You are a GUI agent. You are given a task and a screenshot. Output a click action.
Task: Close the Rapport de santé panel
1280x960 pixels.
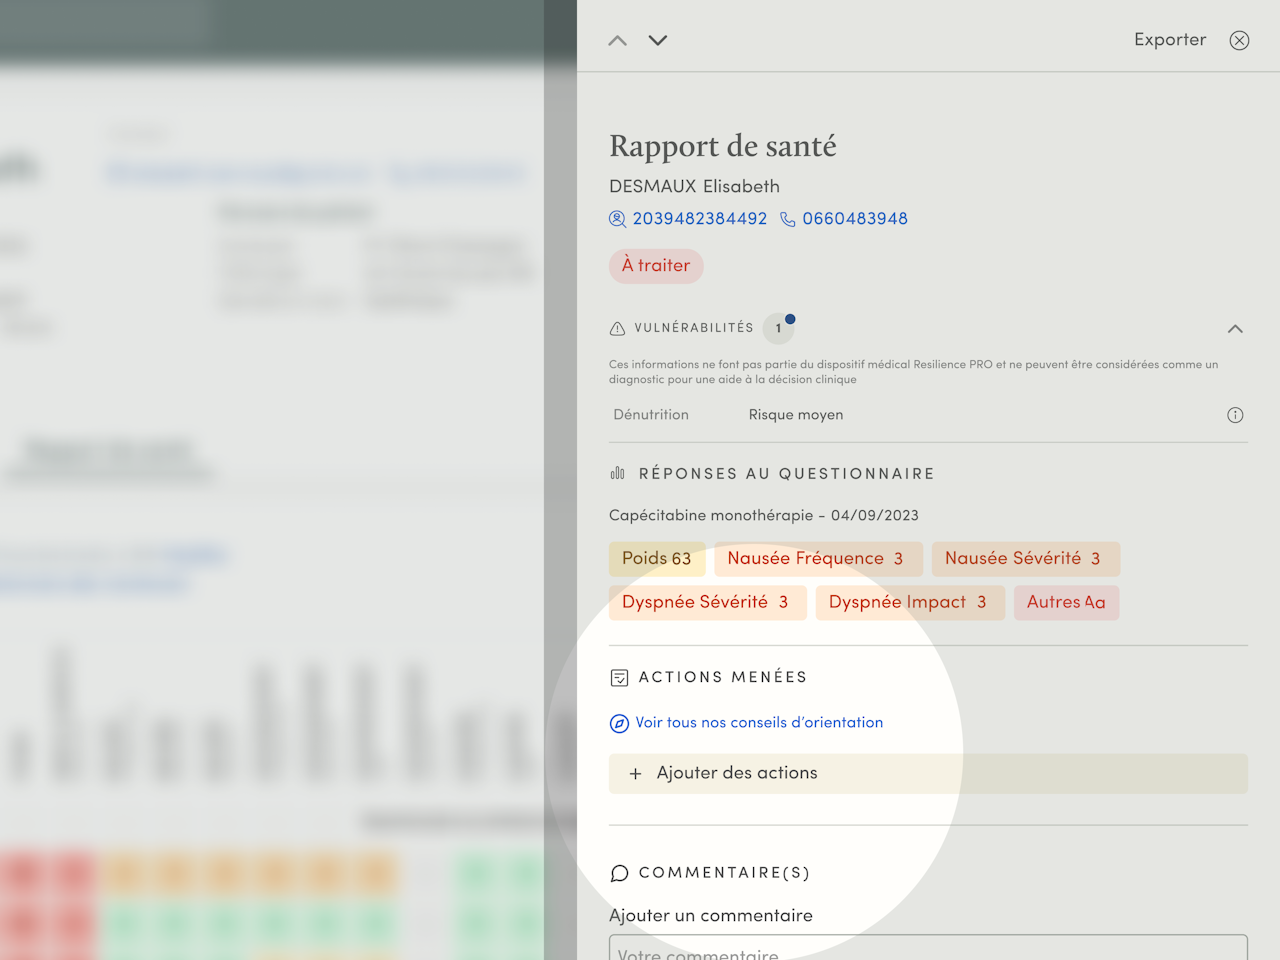point(1239,41)
